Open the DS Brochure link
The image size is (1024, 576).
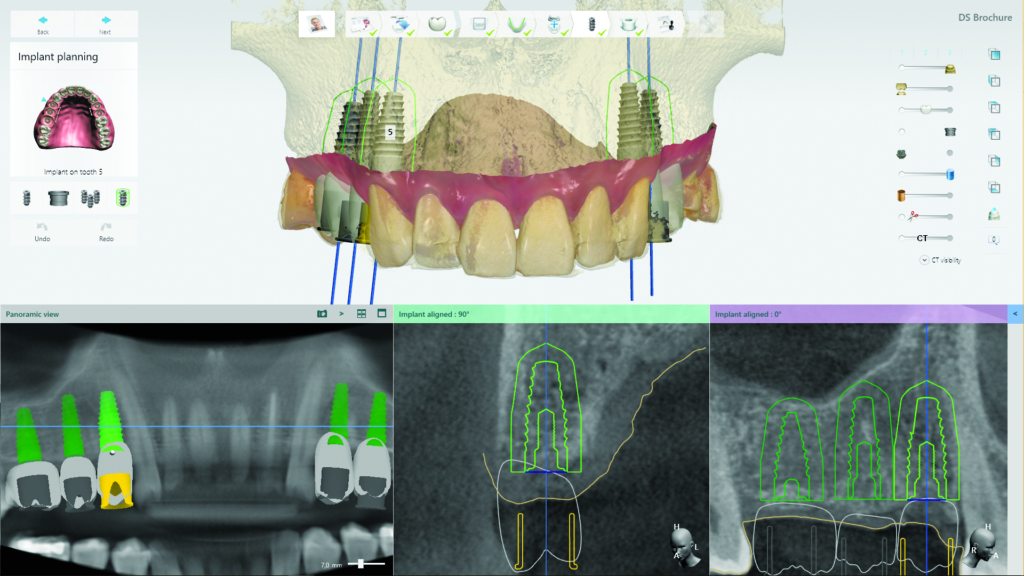[x=985, y=17]
